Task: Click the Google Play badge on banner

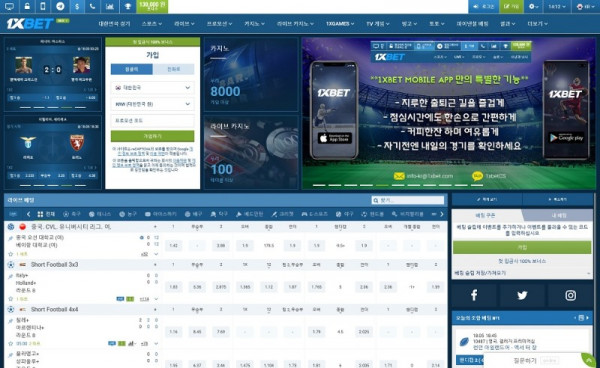Action: click(566, 138)
